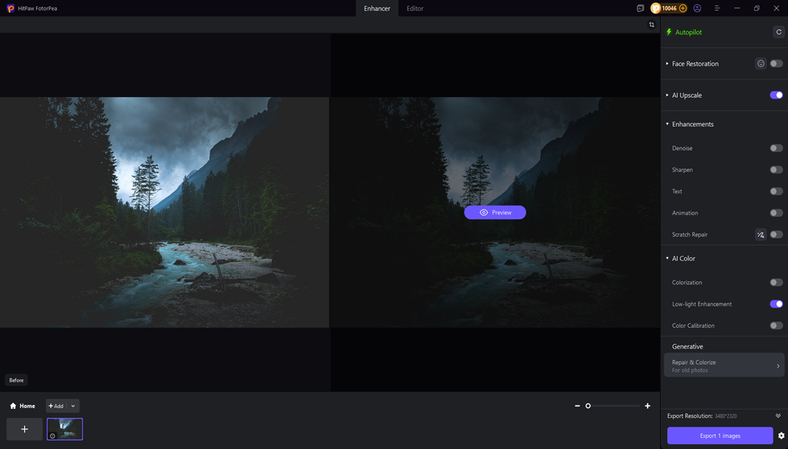Collapse the AI Color section

pos(667,258)
